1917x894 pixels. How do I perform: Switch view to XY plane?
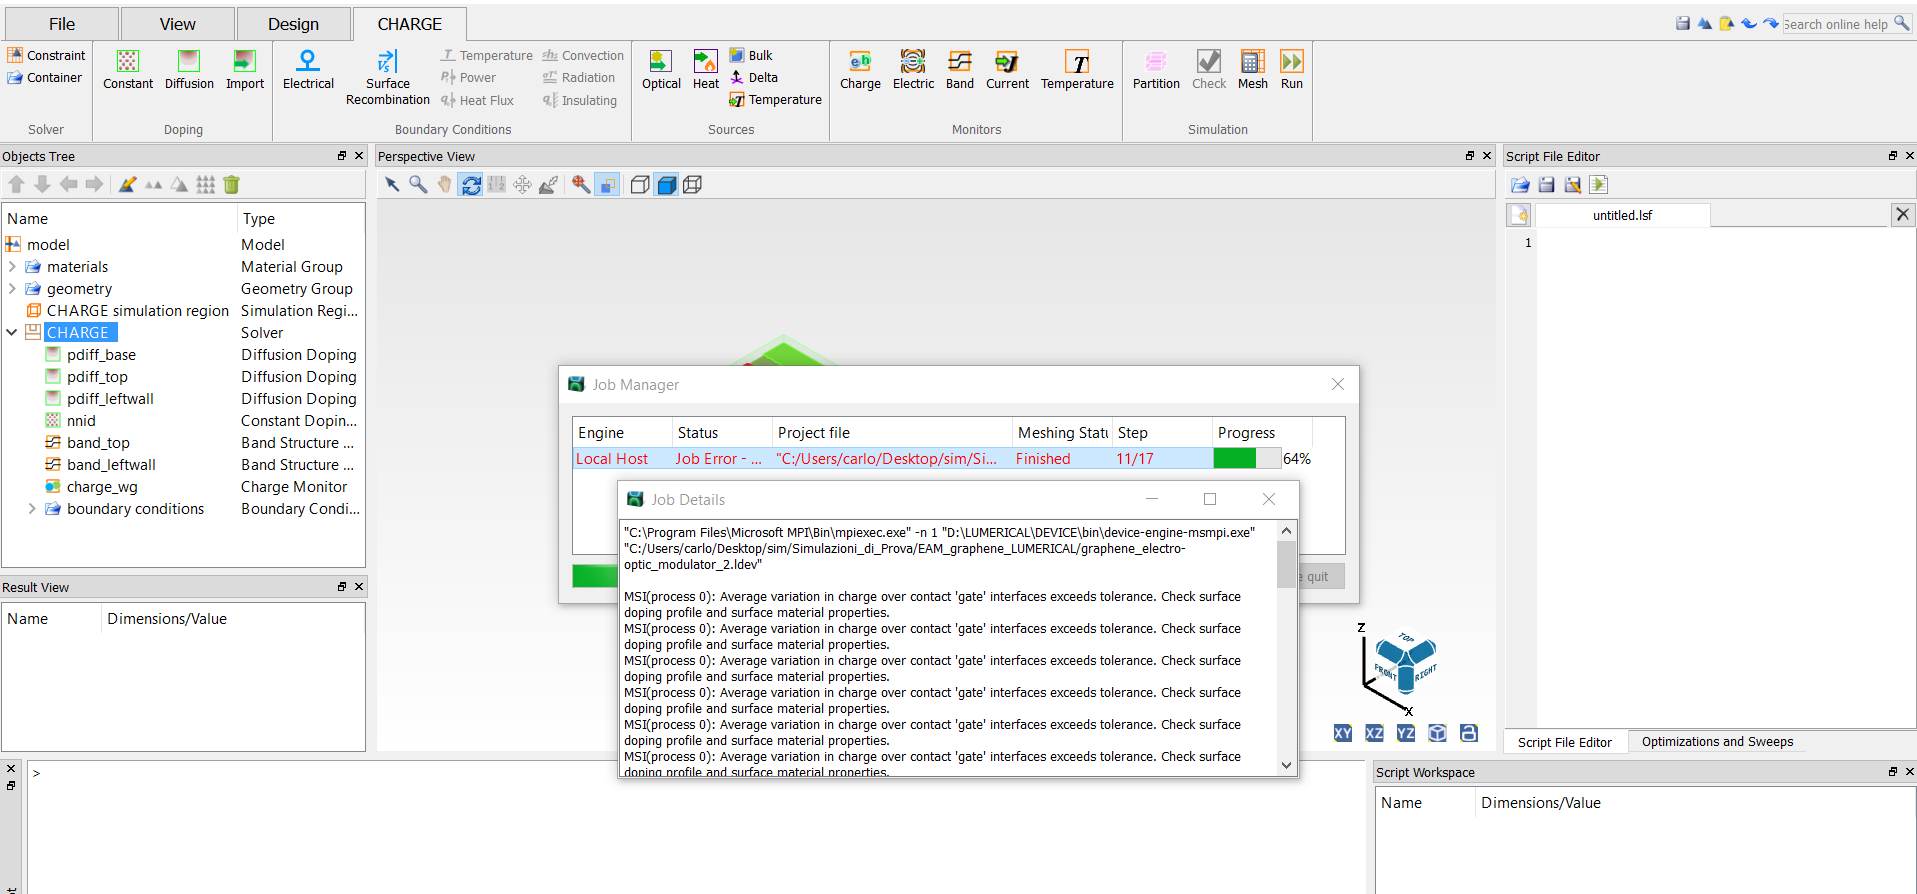(1343, 733)
